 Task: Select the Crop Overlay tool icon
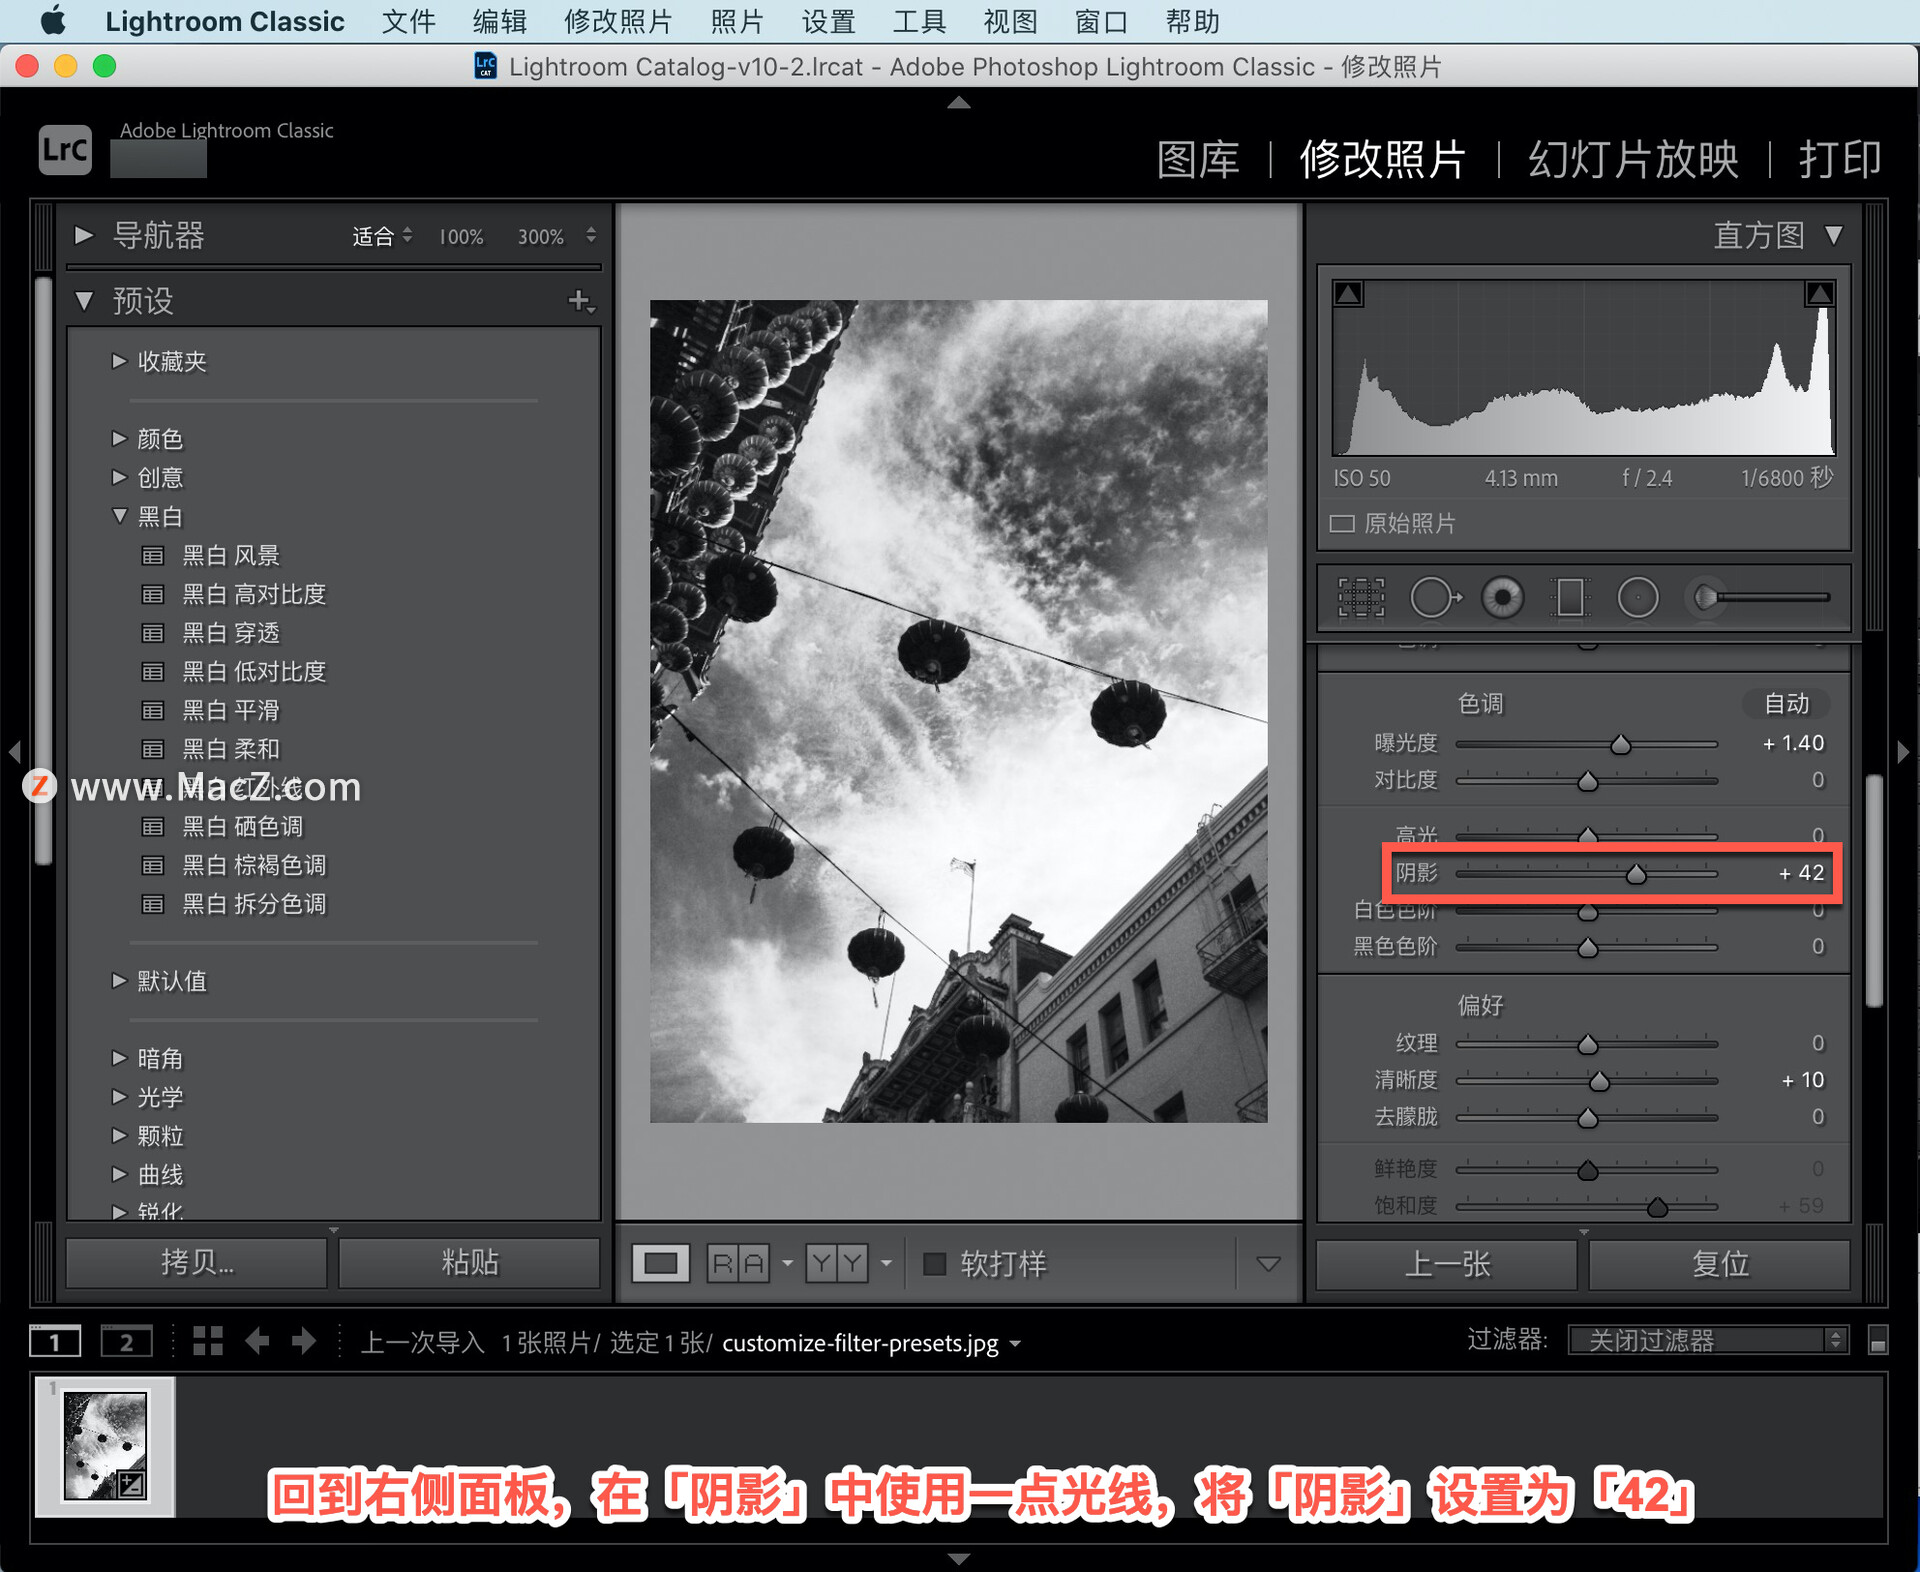tap(1361, 598)
